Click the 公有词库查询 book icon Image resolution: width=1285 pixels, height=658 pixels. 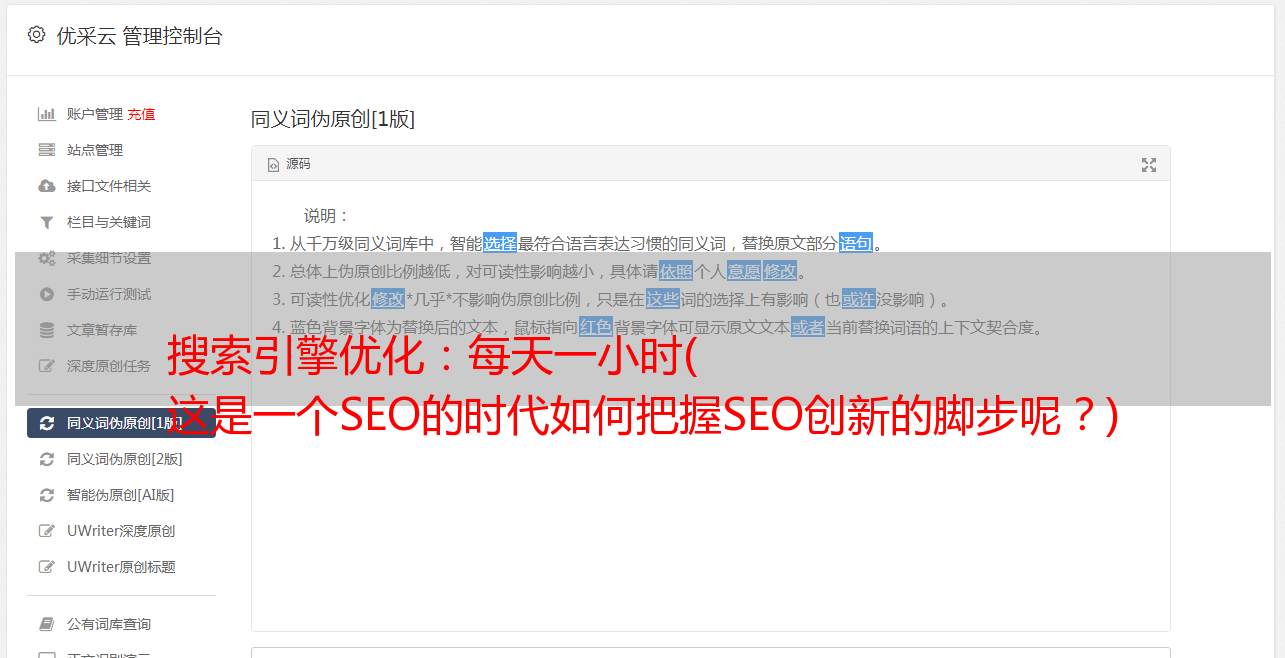coord(46,624)
